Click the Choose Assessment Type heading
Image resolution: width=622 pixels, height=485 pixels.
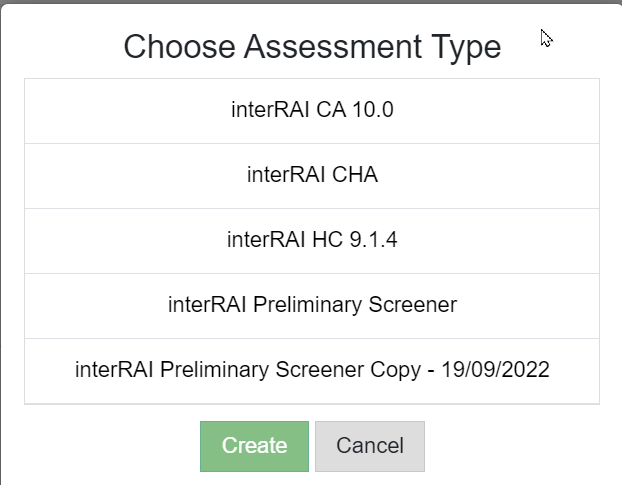pos(312,46)
